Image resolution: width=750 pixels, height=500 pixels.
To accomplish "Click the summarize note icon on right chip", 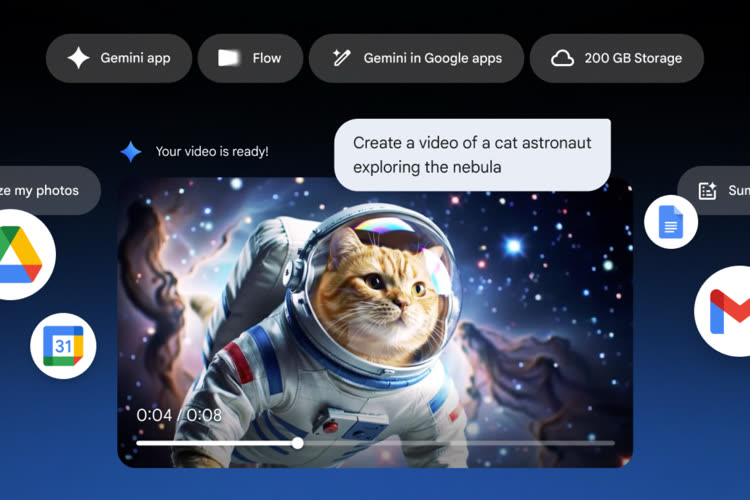I will (x=708, y=190).
